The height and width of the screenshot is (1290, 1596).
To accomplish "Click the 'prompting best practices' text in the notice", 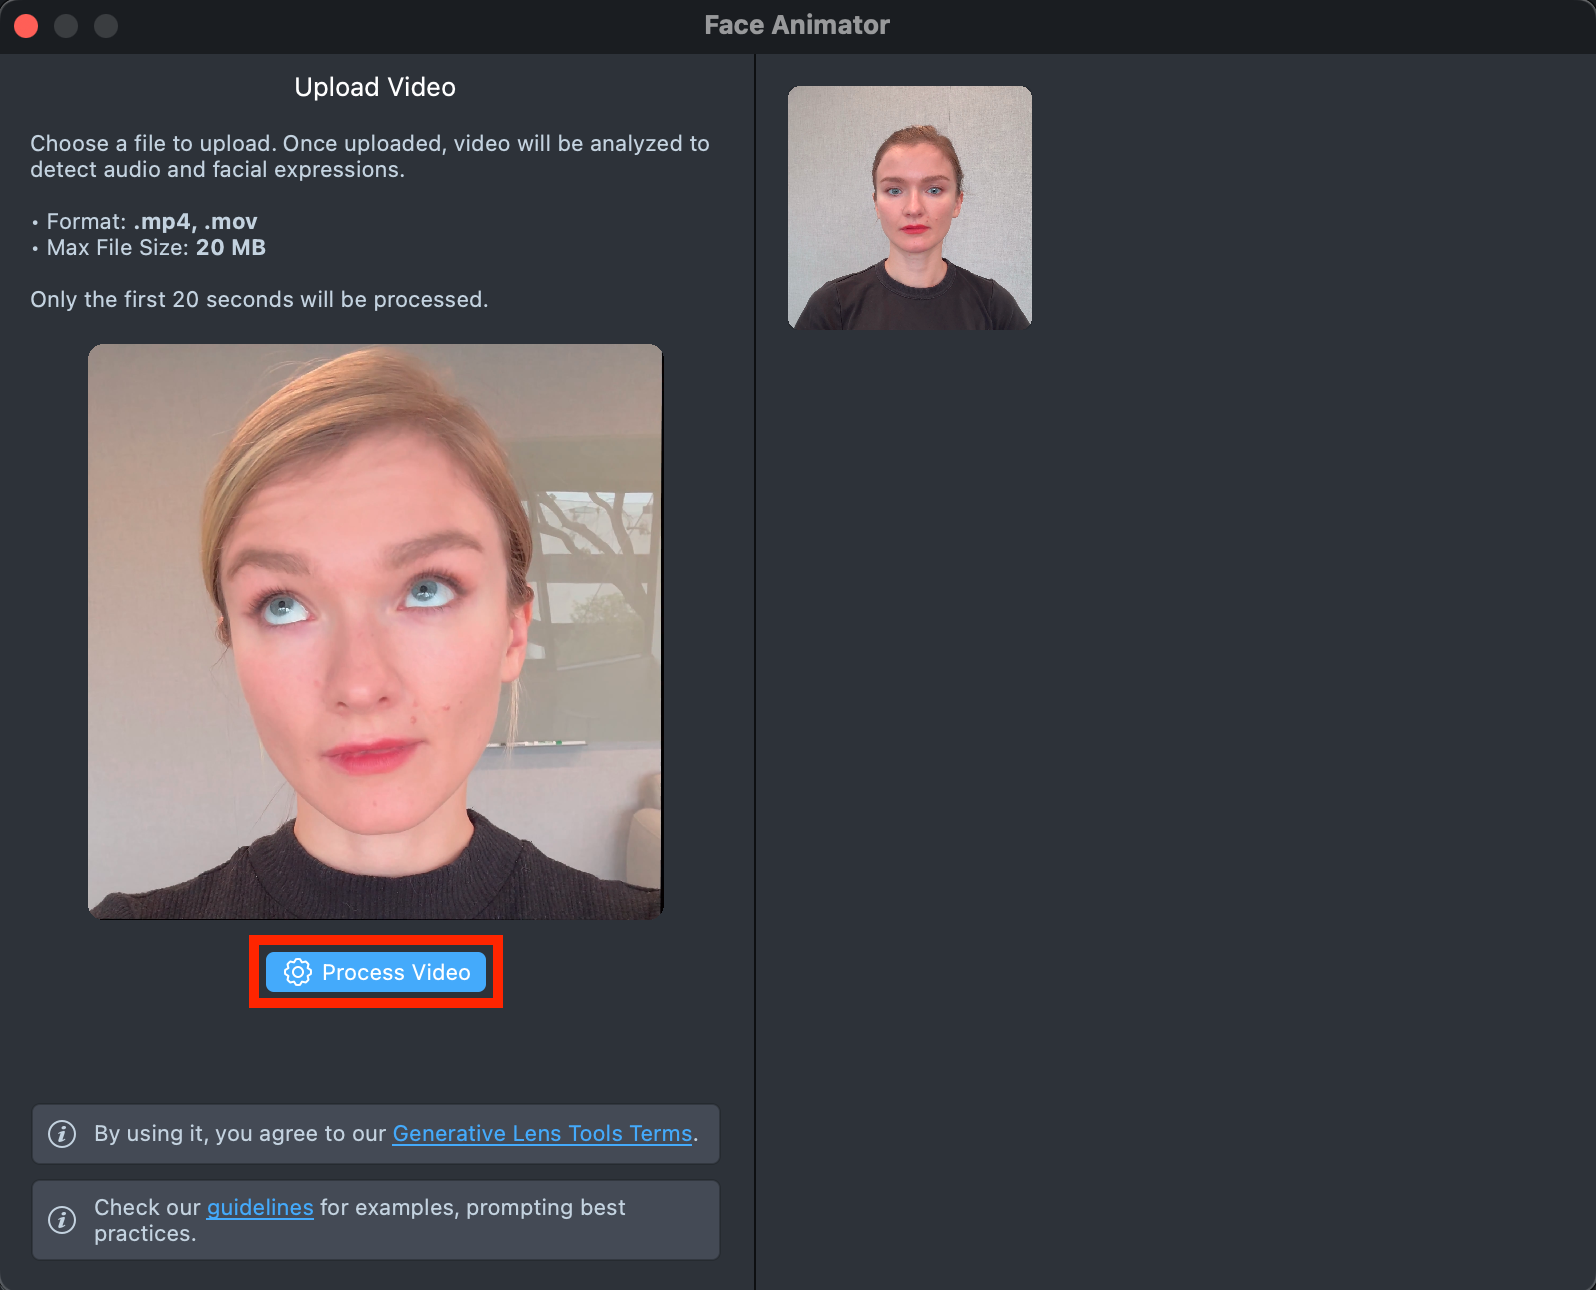I will click(x=545, y=1207).
